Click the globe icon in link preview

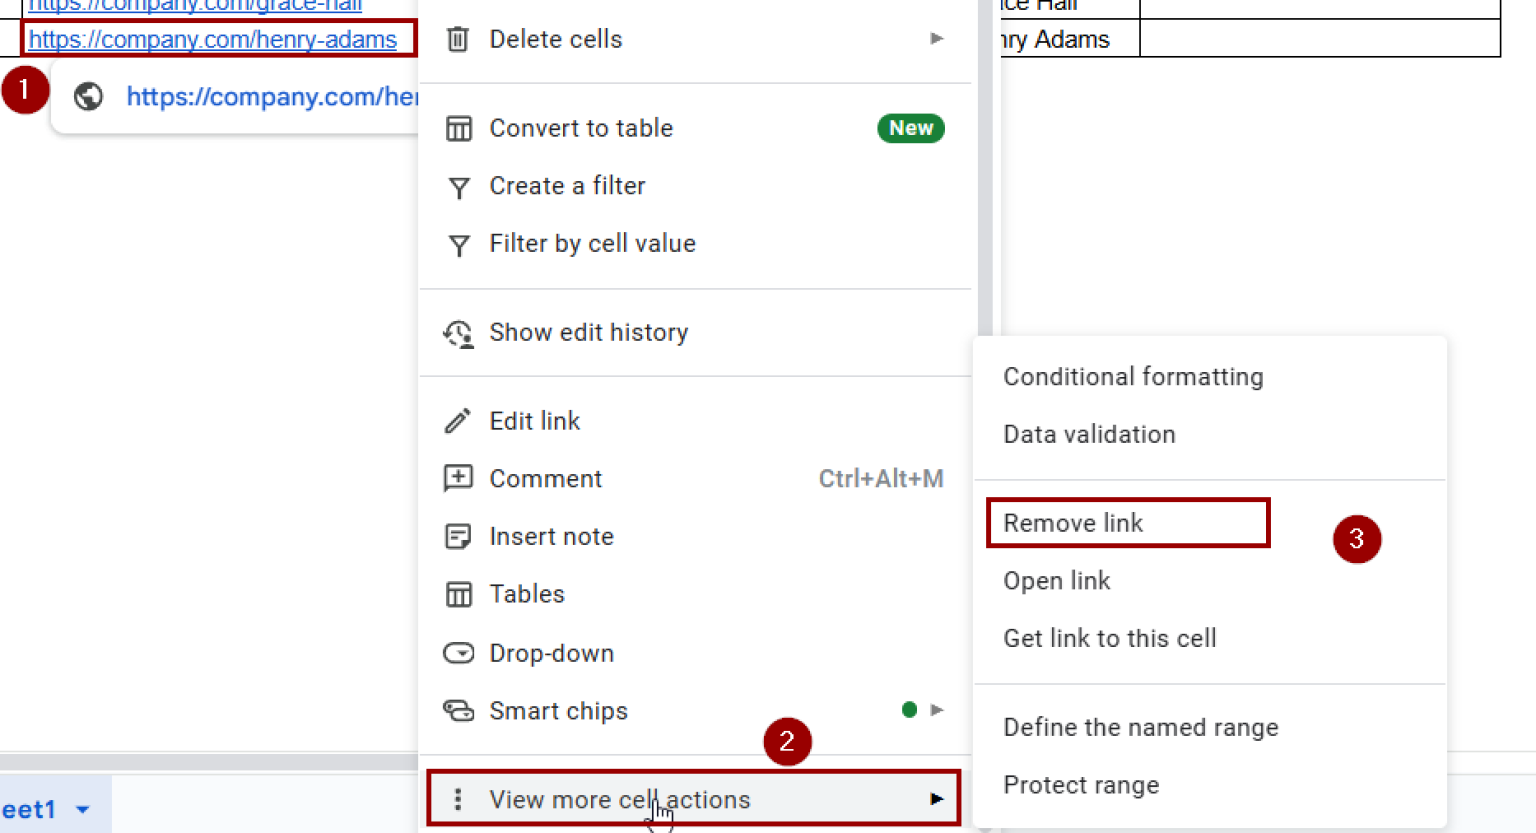click(x=88, y=96)
